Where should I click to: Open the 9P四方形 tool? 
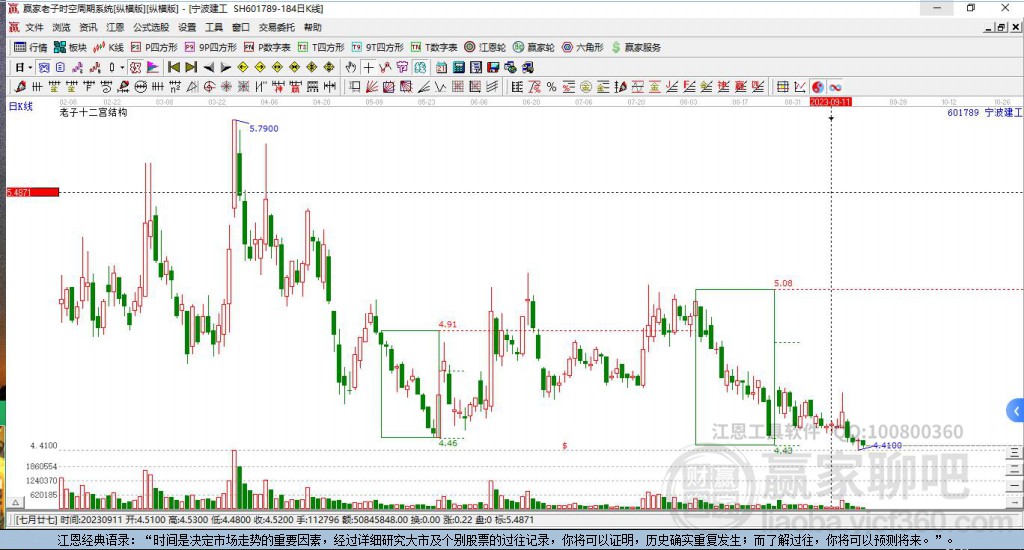click(210, 47)
